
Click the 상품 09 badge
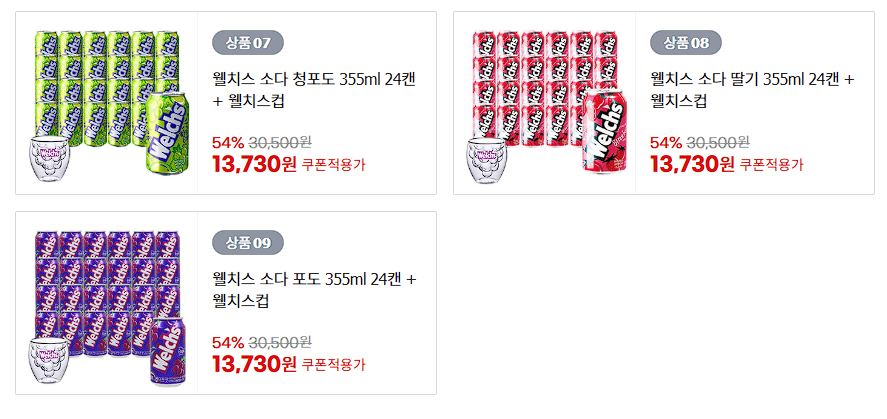coord(248,243)
